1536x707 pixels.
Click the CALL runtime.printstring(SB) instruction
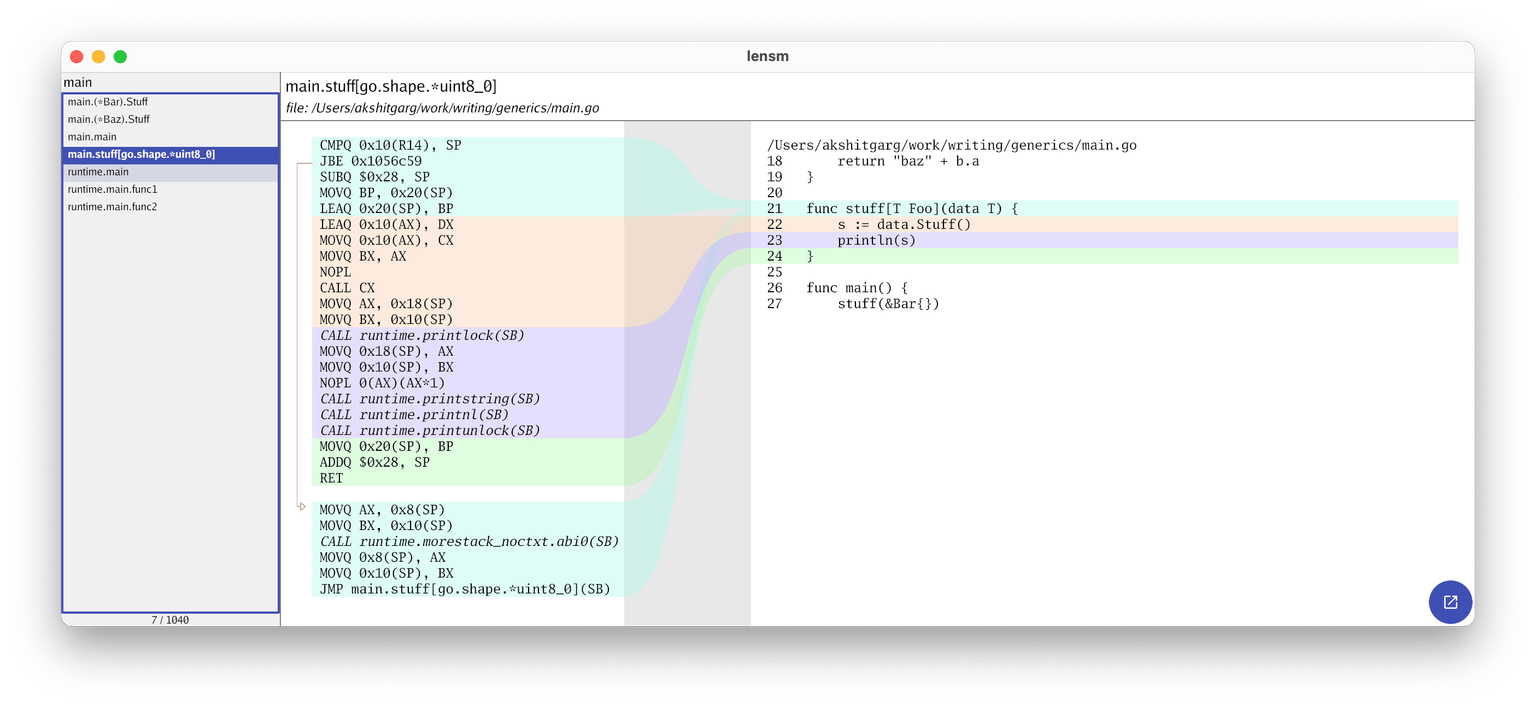tap(430, 399)
